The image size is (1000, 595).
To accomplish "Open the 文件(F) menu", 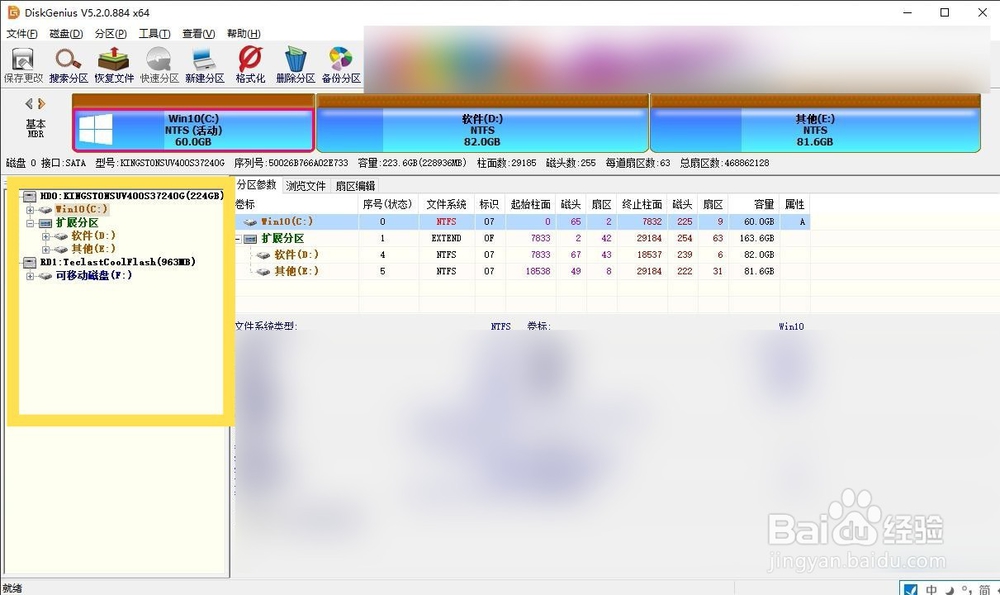I will [22, 34].
